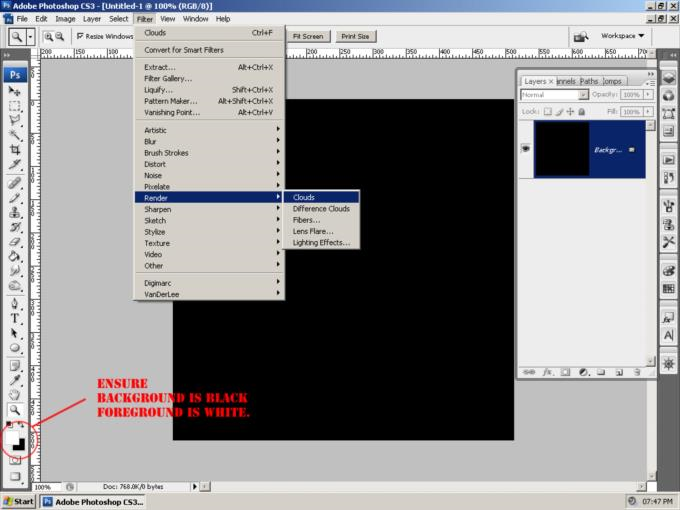The width and height of the screenshot is (680, 510).
Task: Click the Zoom Out icon in options bar
Action: click(x=59, y=37)
